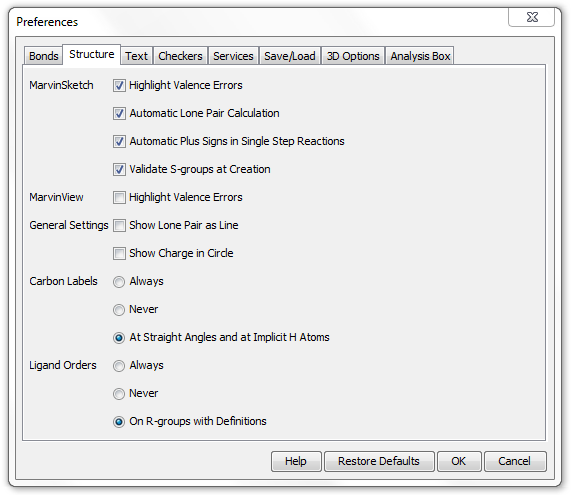
Task: Check Show Lone Pair as Line
Action: 119,225
